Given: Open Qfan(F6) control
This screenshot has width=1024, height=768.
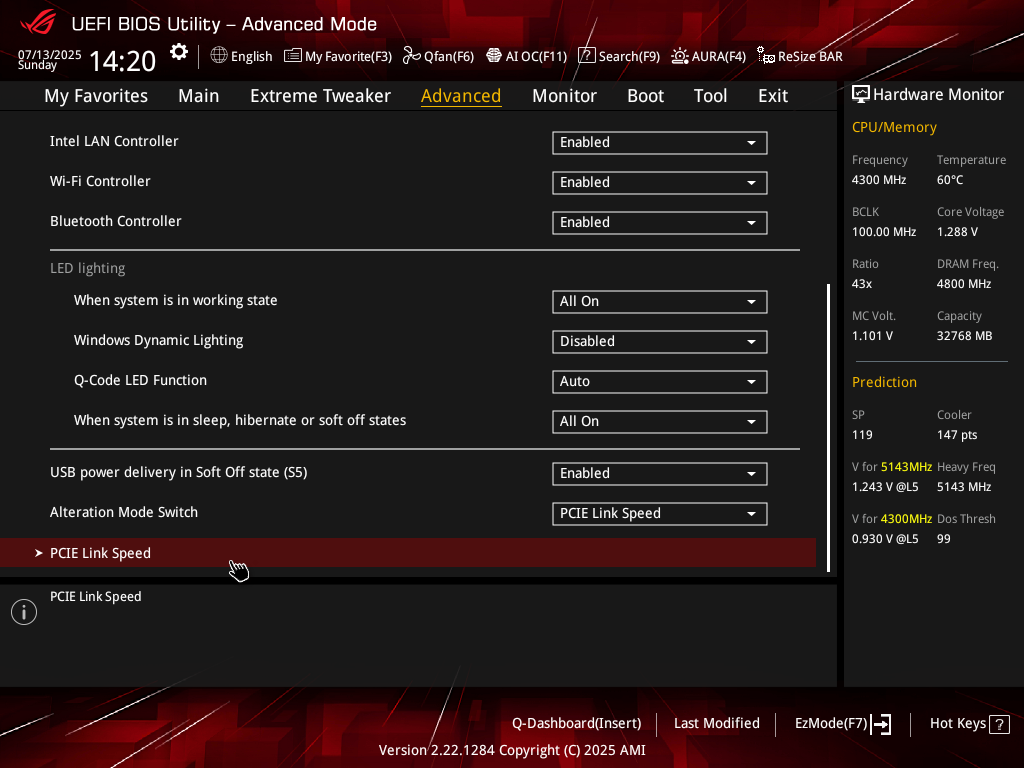Looking at the screenshot, I should pos(438,56).
